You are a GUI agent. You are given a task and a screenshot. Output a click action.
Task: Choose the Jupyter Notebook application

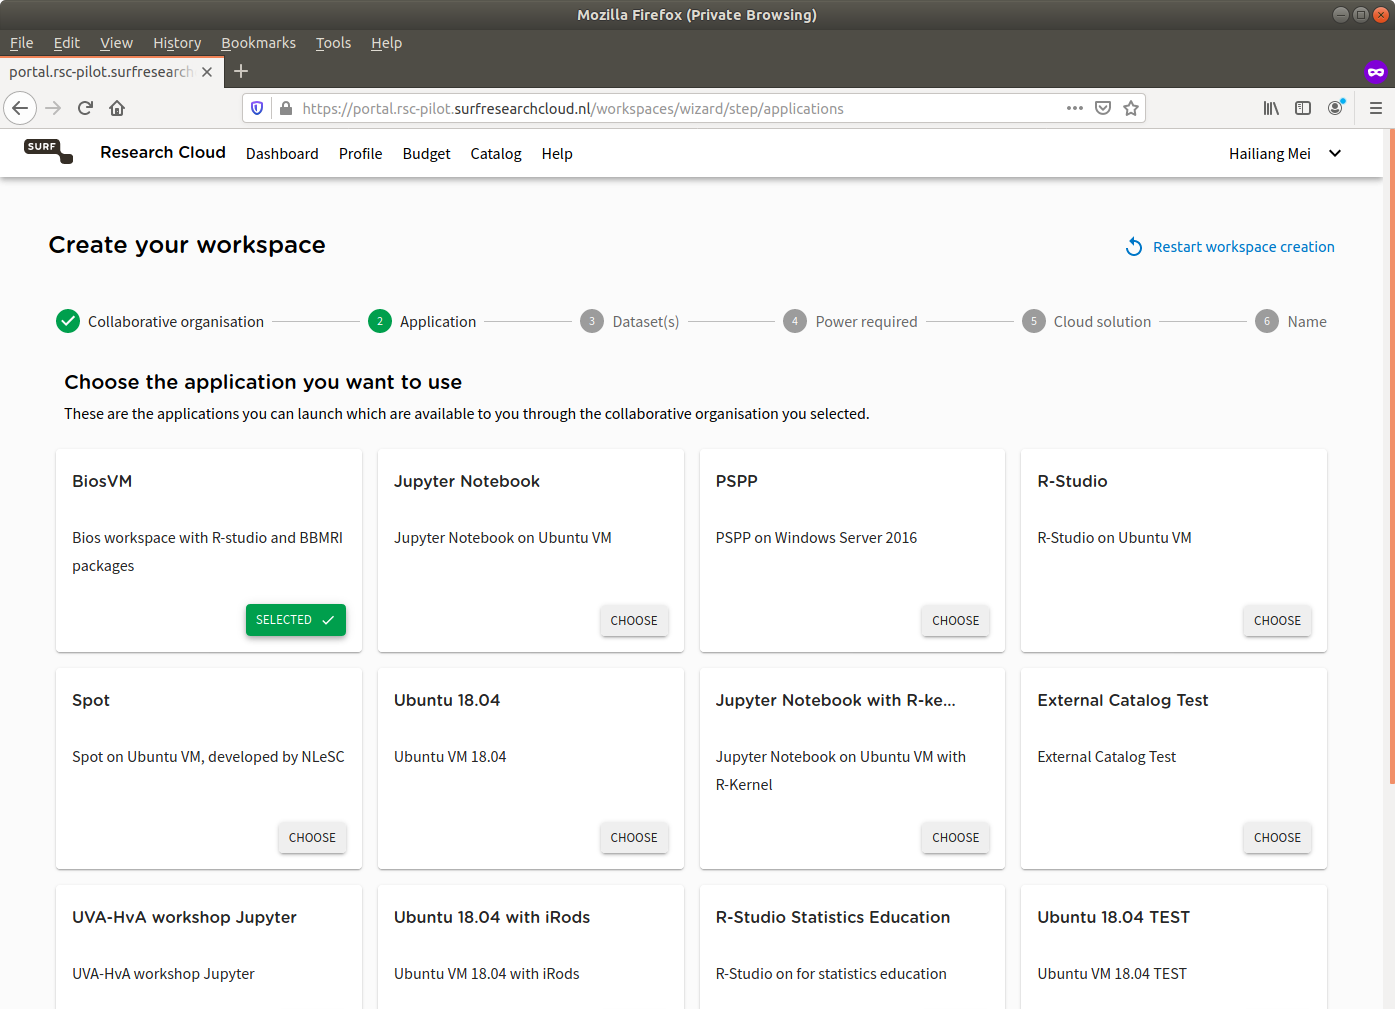(634, 620)
